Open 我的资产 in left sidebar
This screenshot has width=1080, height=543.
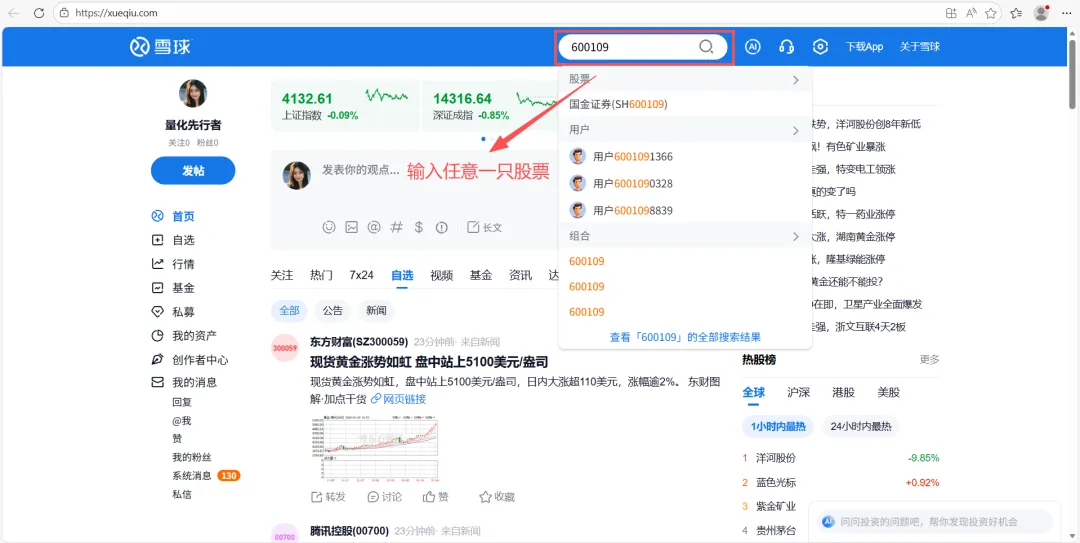(184, 336)
